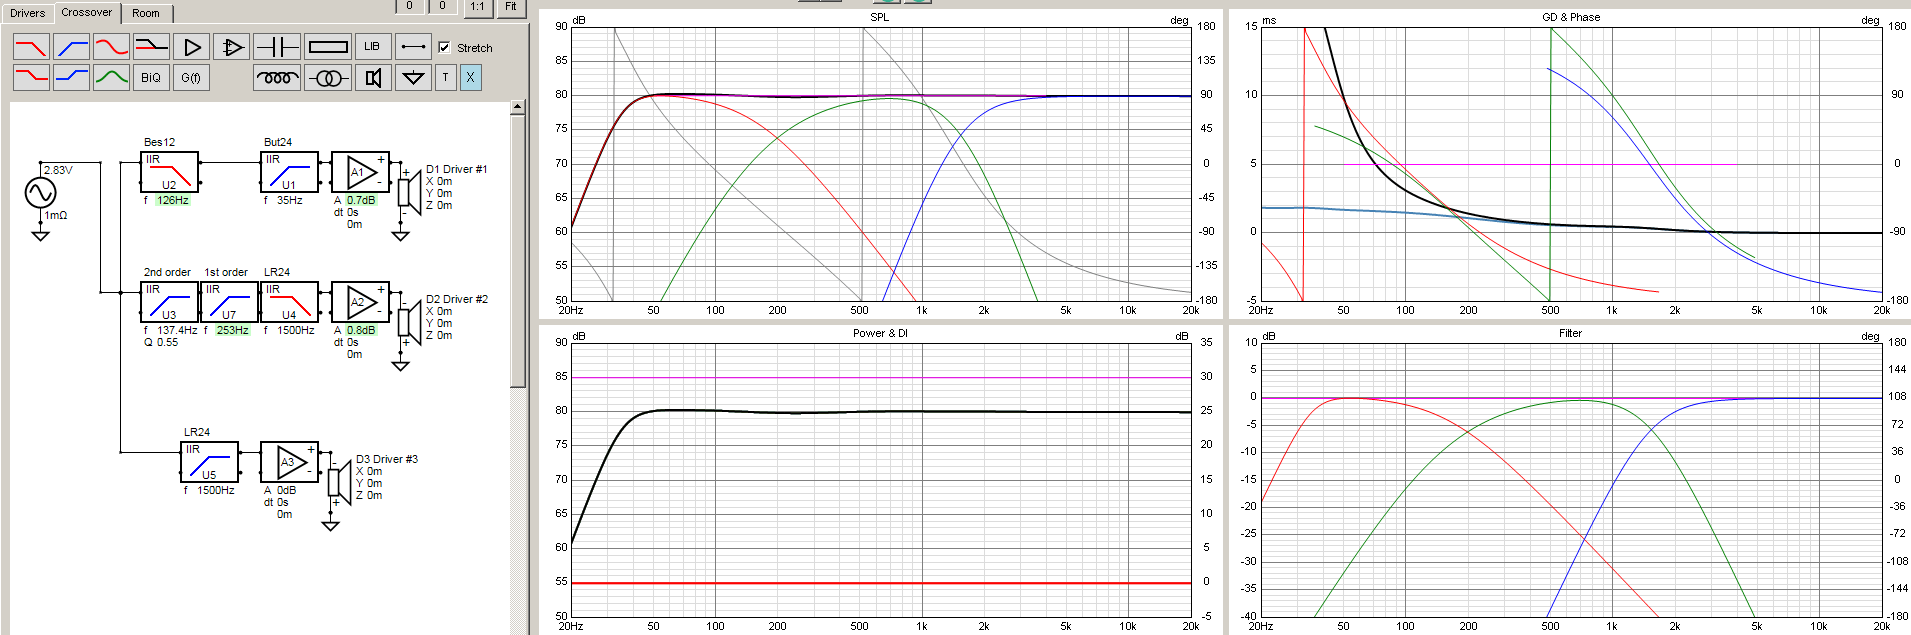This screenshot has height=635, width=1911.
Task: Add an inductor coil component
Action: coord(277,77)
